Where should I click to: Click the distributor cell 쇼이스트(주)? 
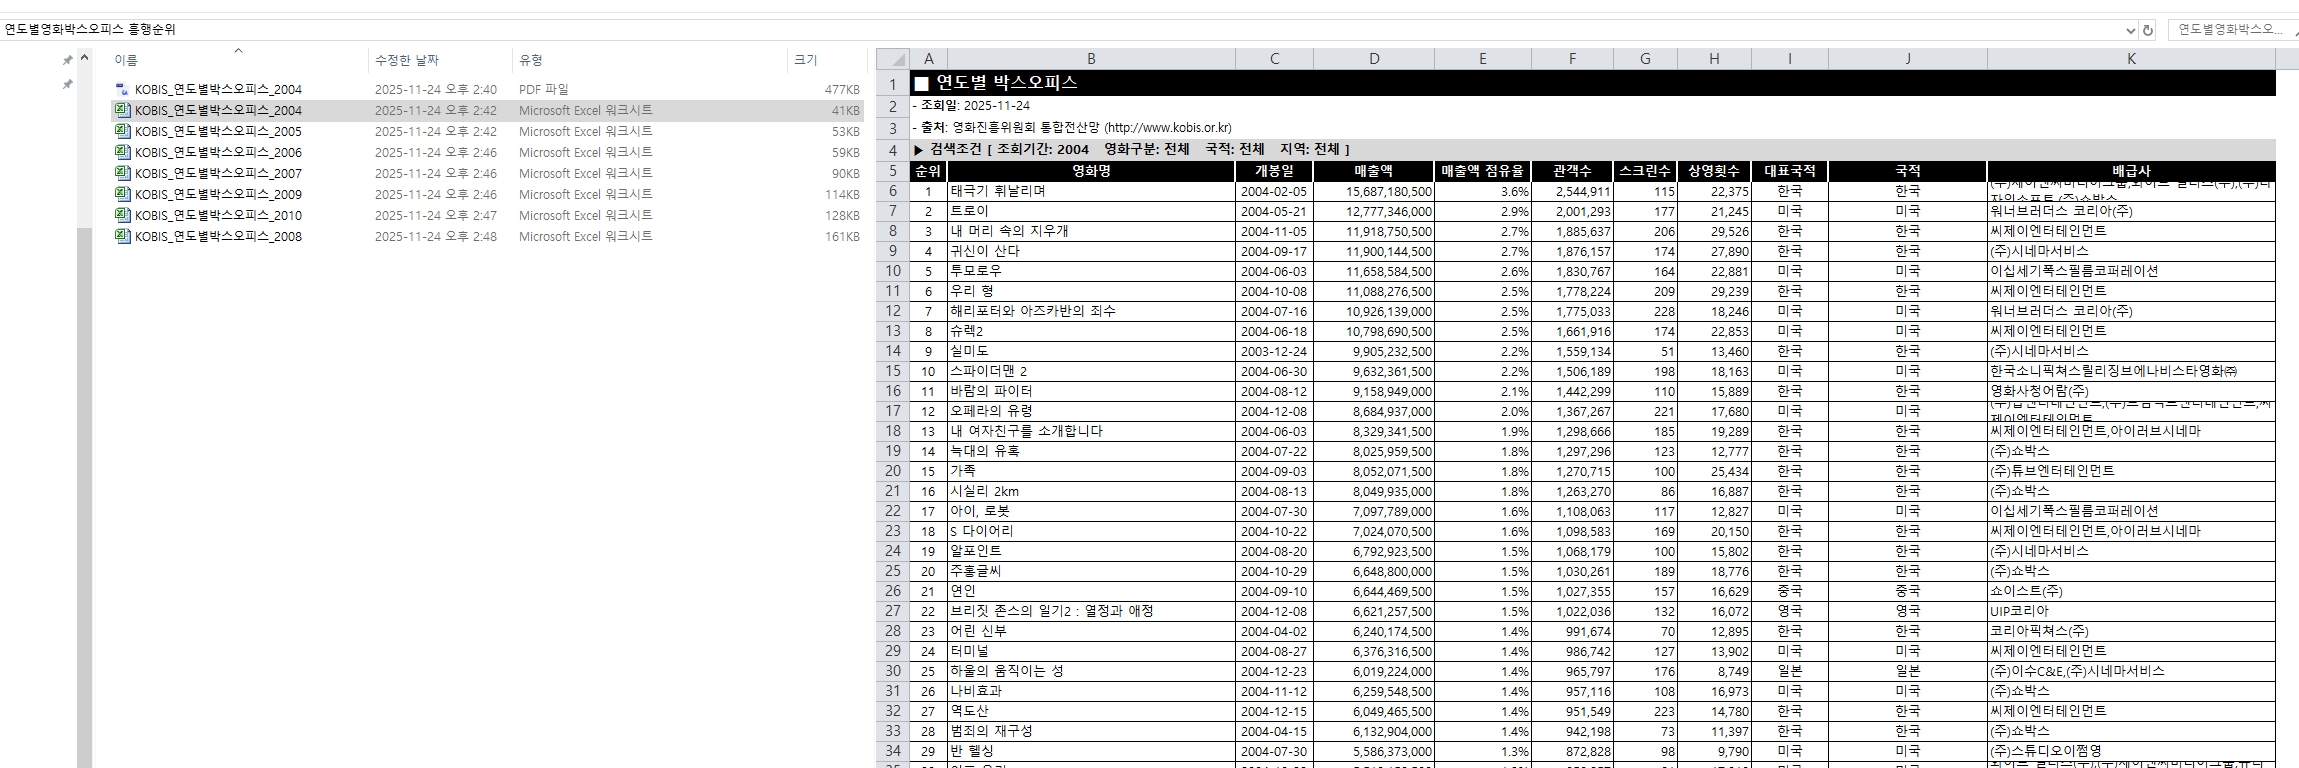[2131, 591]
